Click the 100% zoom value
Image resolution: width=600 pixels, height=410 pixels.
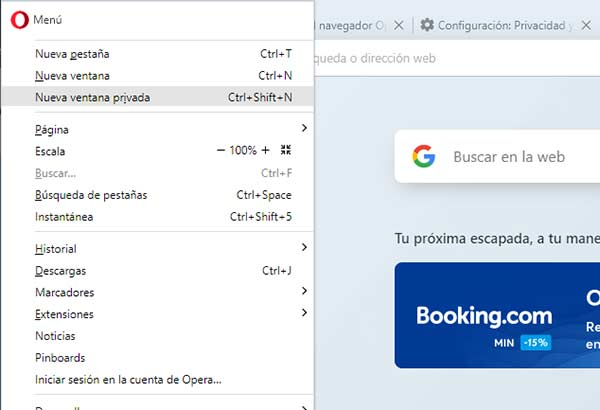[x=243, y=150]
